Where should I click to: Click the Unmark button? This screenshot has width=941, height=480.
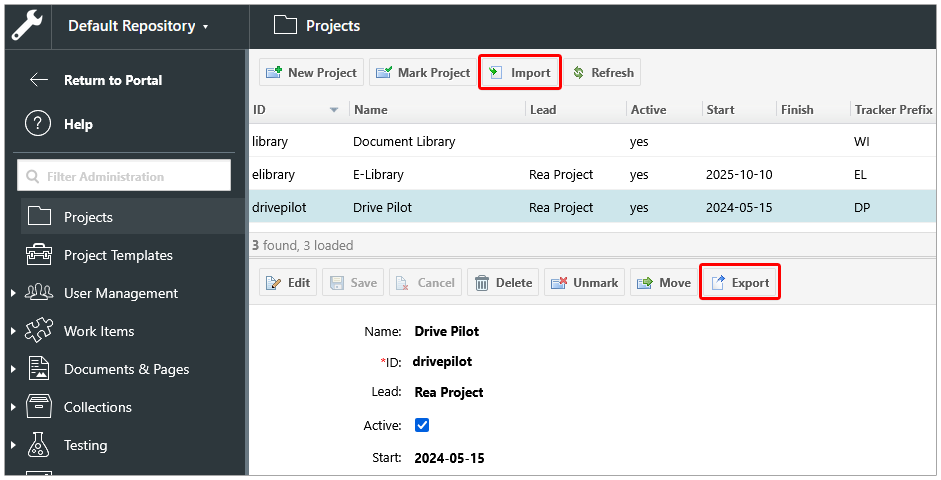pos(585,283)
